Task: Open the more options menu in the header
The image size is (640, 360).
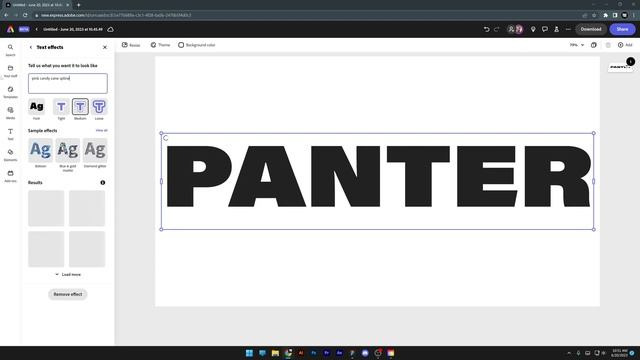Action: coord(568,29)
